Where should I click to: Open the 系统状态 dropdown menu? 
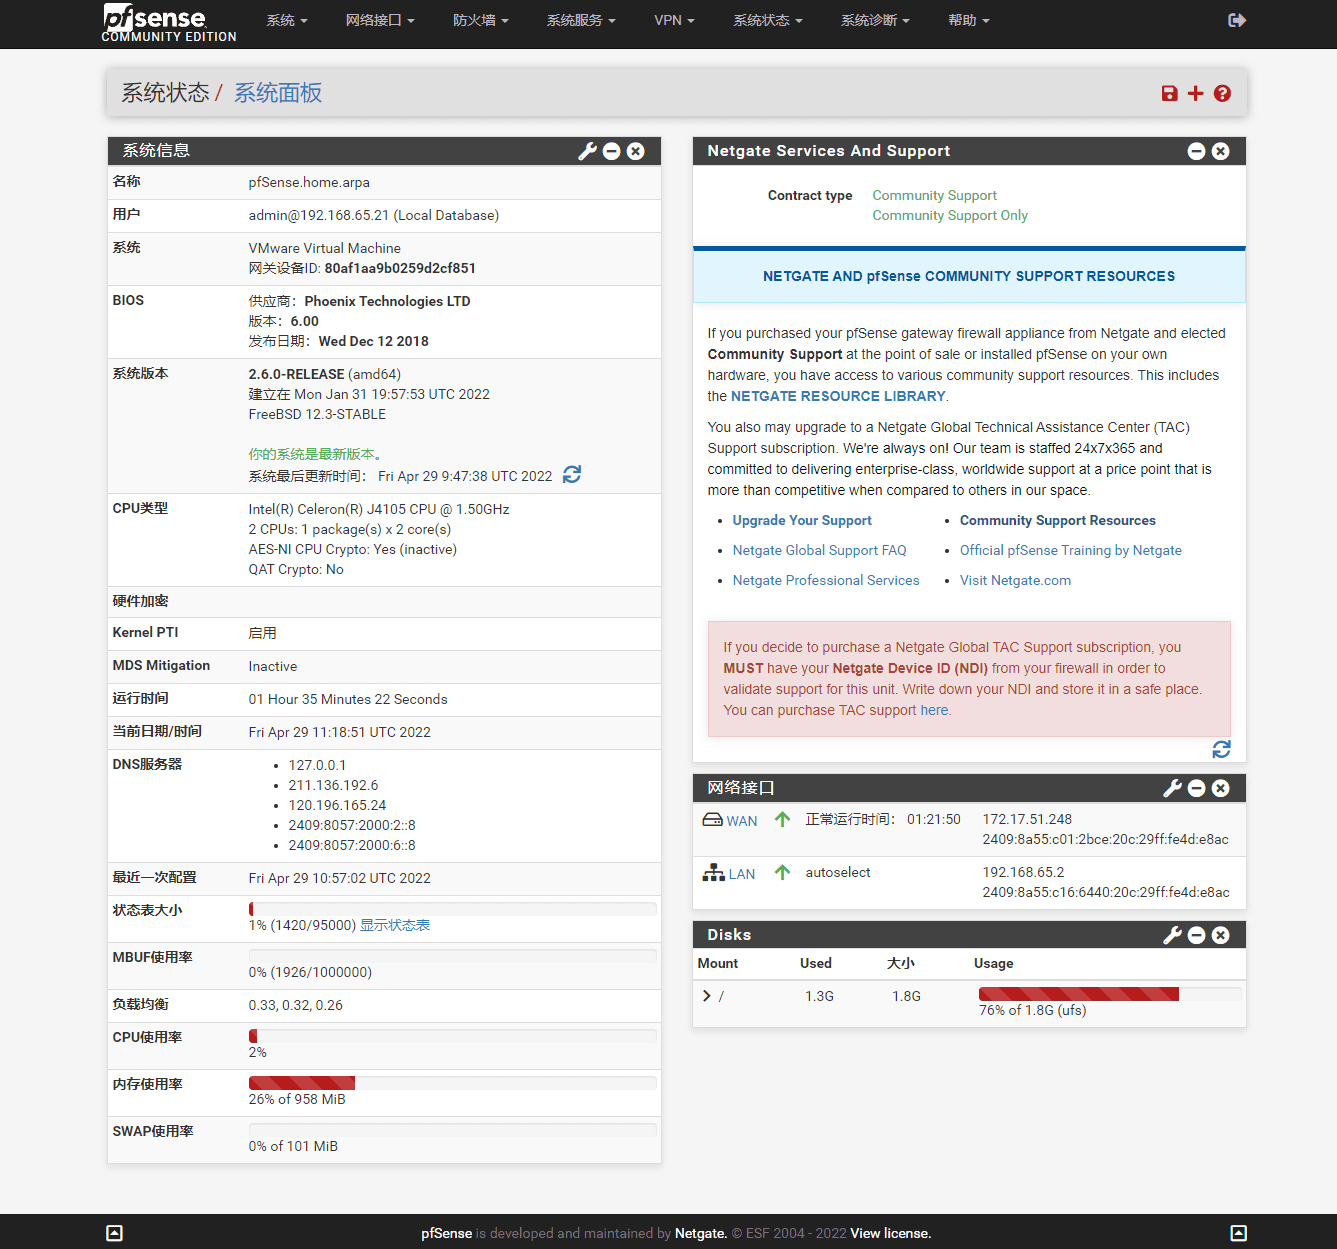(x=768, y=20)
